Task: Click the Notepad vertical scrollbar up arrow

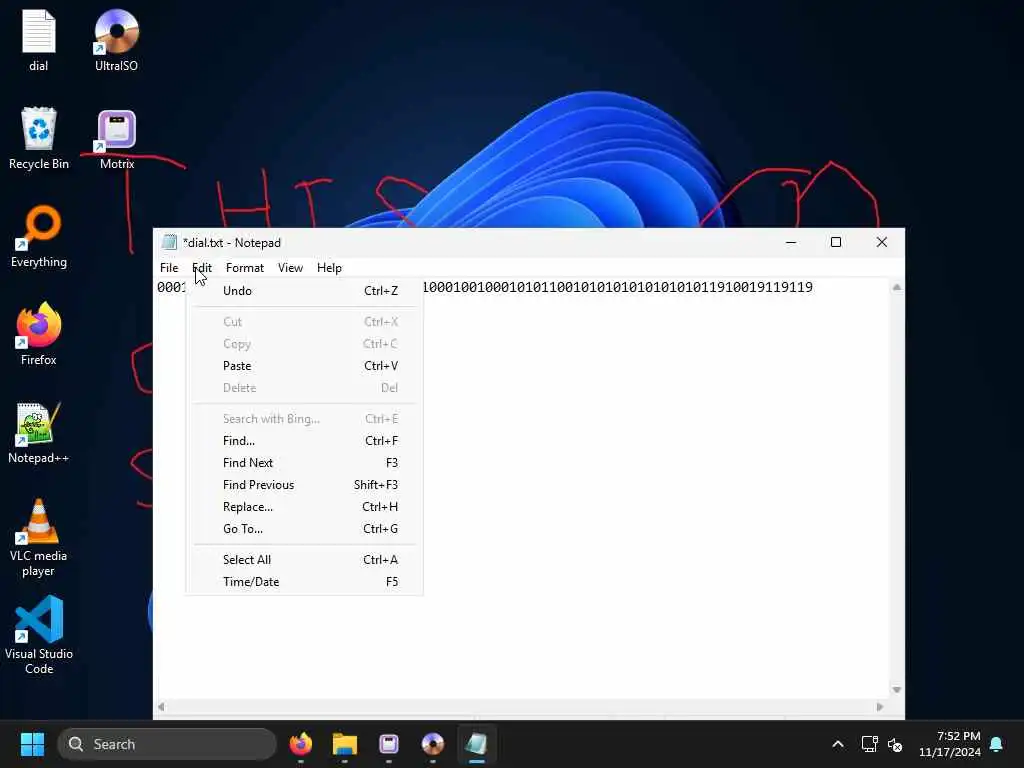Action: click(897, 287)
